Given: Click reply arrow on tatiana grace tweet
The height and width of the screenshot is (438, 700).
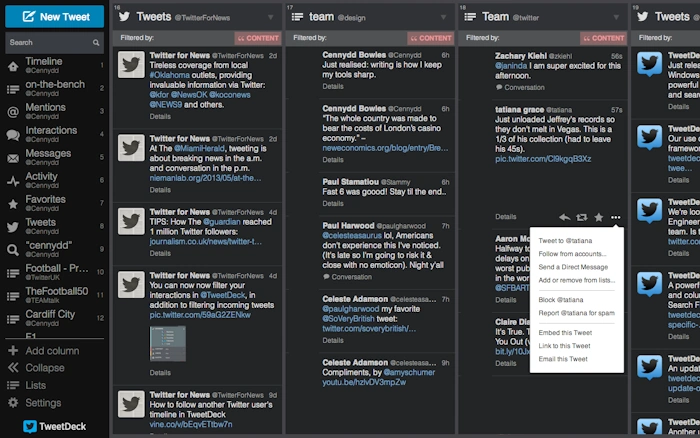Looking at the screenshot, I should pyautogui.click(x=565, y=217).
